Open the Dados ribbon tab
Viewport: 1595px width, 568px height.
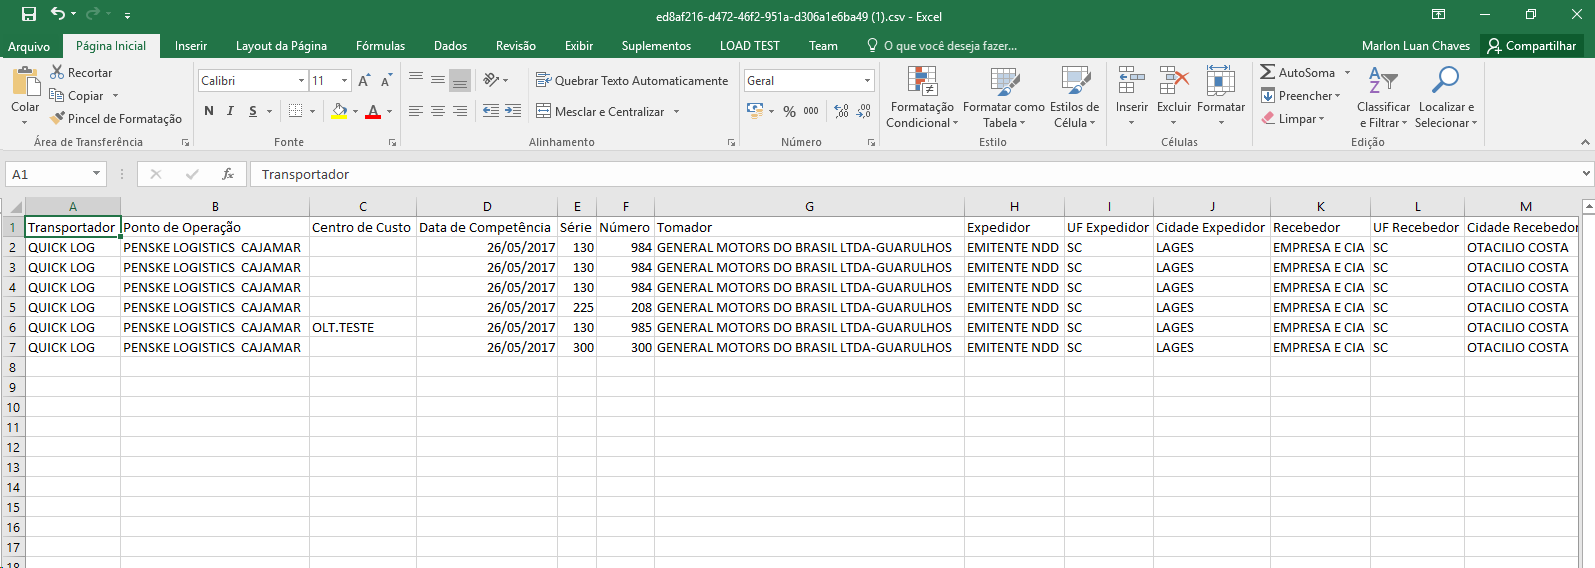[x=450, y=46]
